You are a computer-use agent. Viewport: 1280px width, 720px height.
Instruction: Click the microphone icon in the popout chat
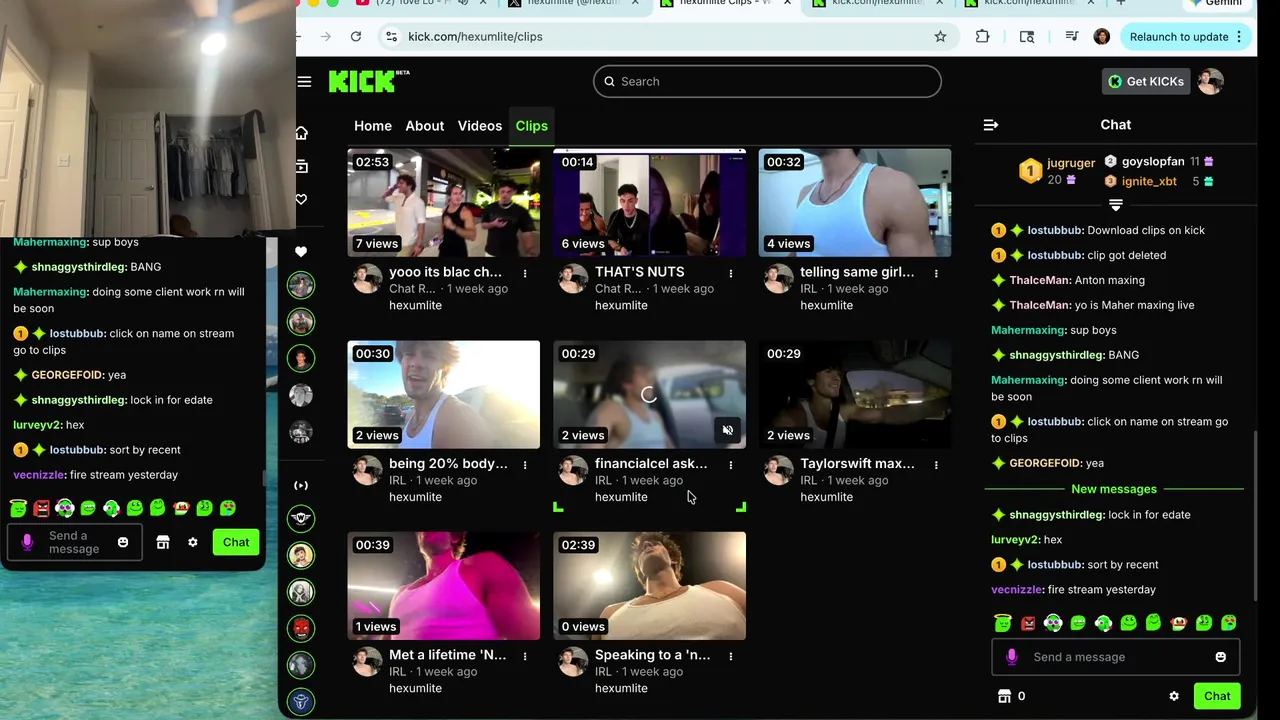(x=27, y=542)
